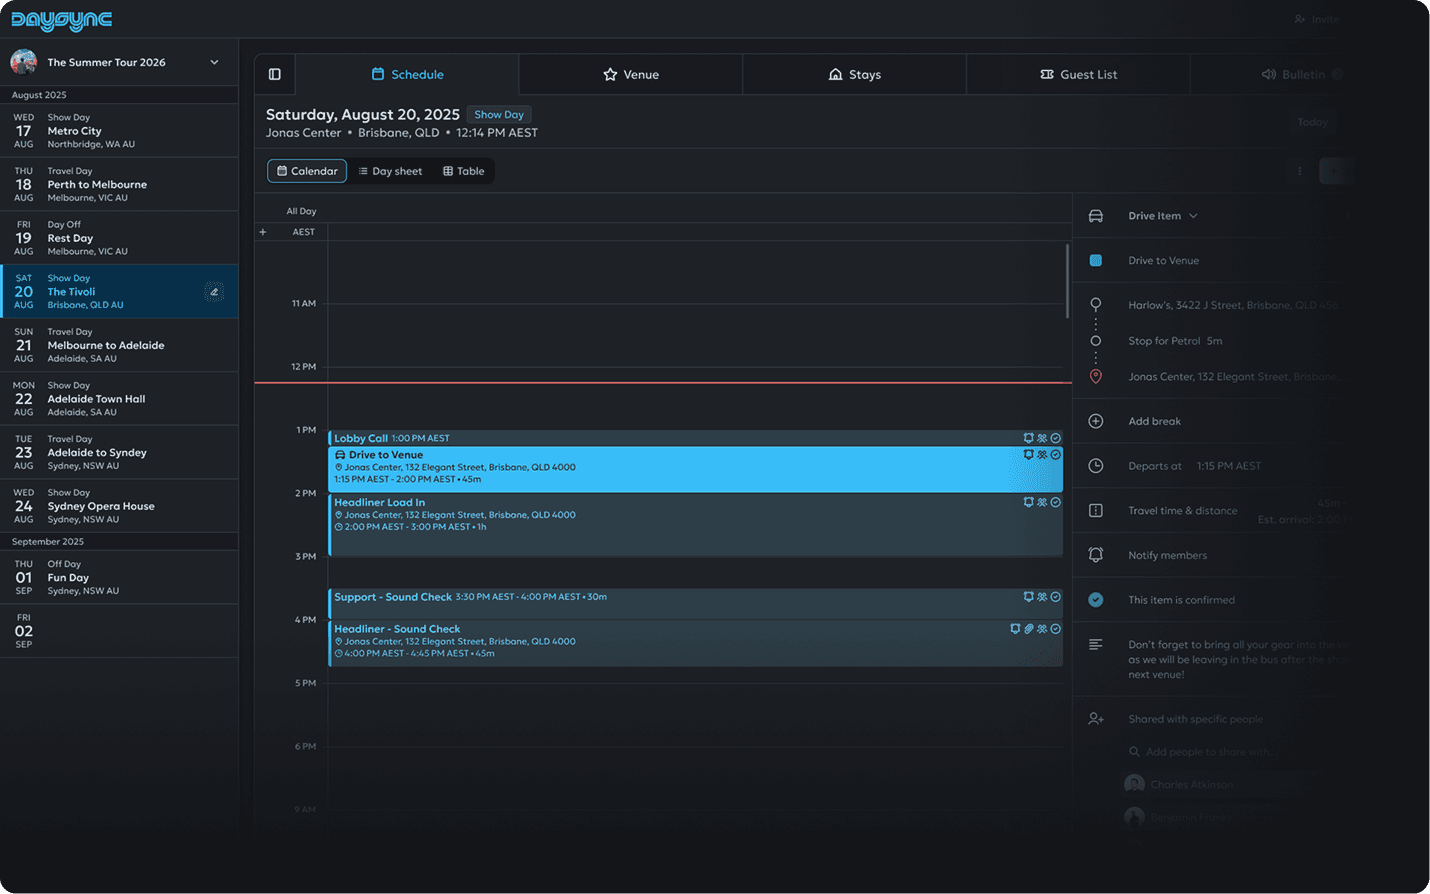
Task: Toggle confirmation on 'This item is confirmed'
Action: pos(1096,600)
